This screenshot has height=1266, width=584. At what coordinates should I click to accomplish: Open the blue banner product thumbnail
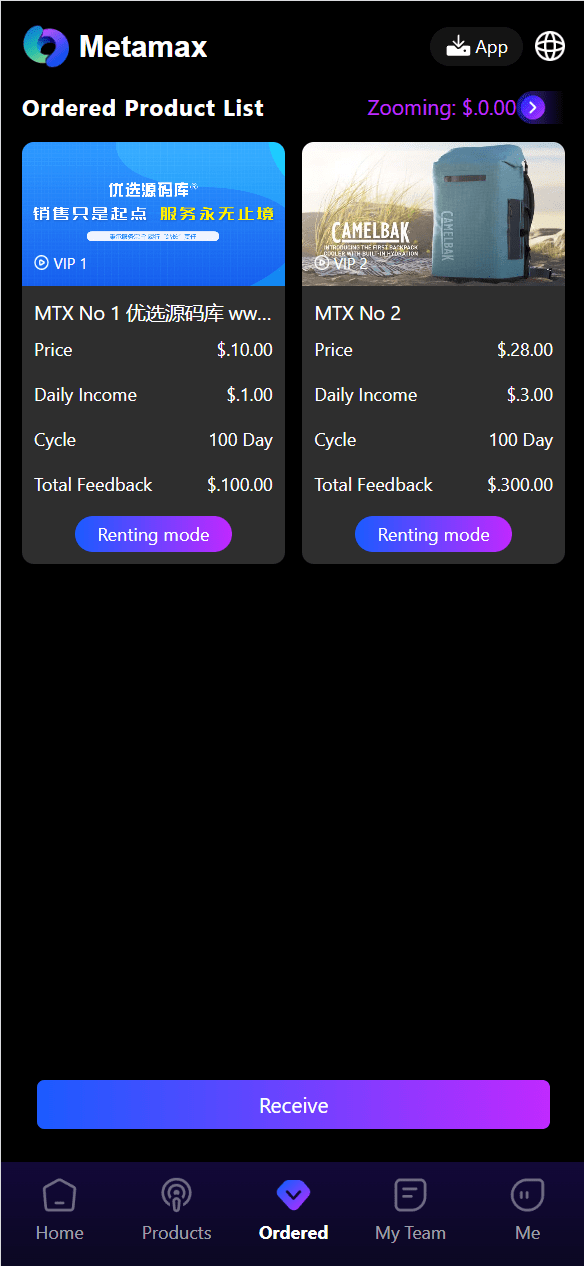[x=153, y=214]
